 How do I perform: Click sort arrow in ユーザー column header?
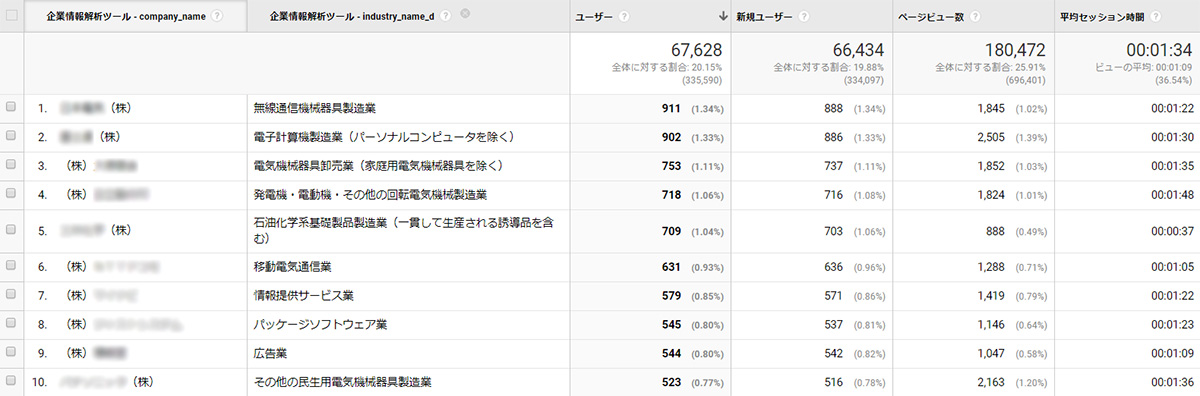pyautogui.click(x=723, y=16)
